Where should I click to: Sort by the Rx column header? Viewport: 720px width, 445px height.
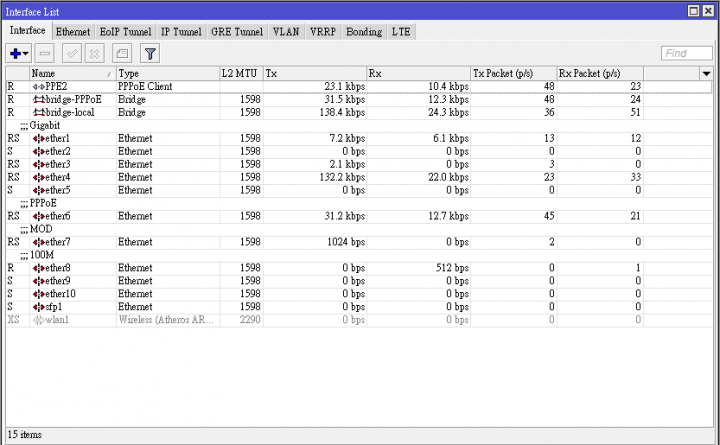tap(419, 73)
